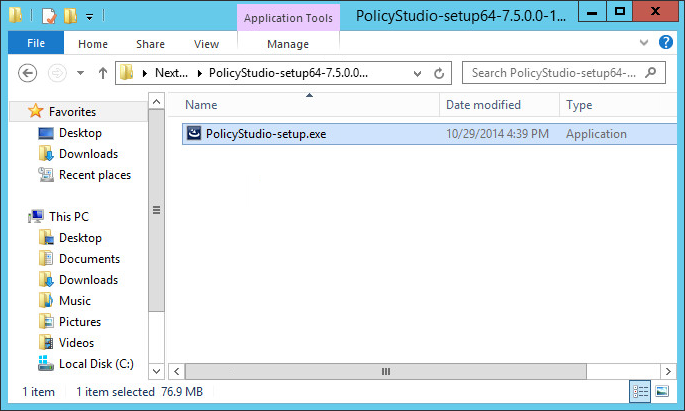This screenshot has width=685, height=411.
Task: Open Desktop under Favorites
Action: [80, 133]
